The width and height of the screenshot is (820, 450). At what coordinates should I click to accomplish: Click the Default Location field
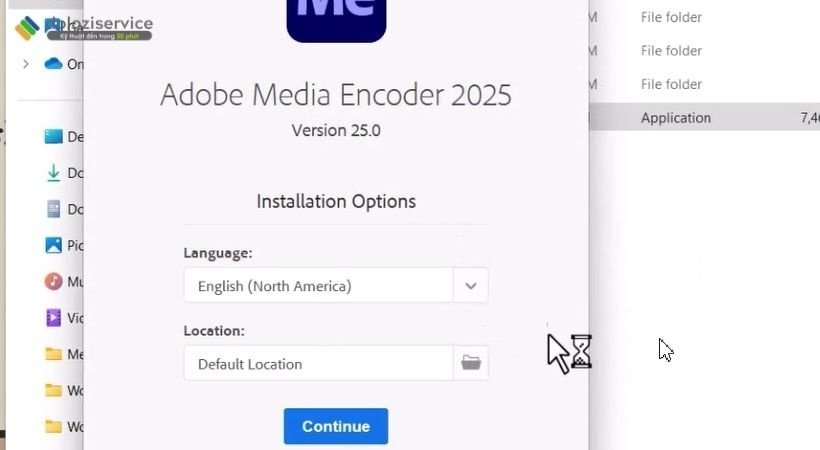(x=318, y=363)
